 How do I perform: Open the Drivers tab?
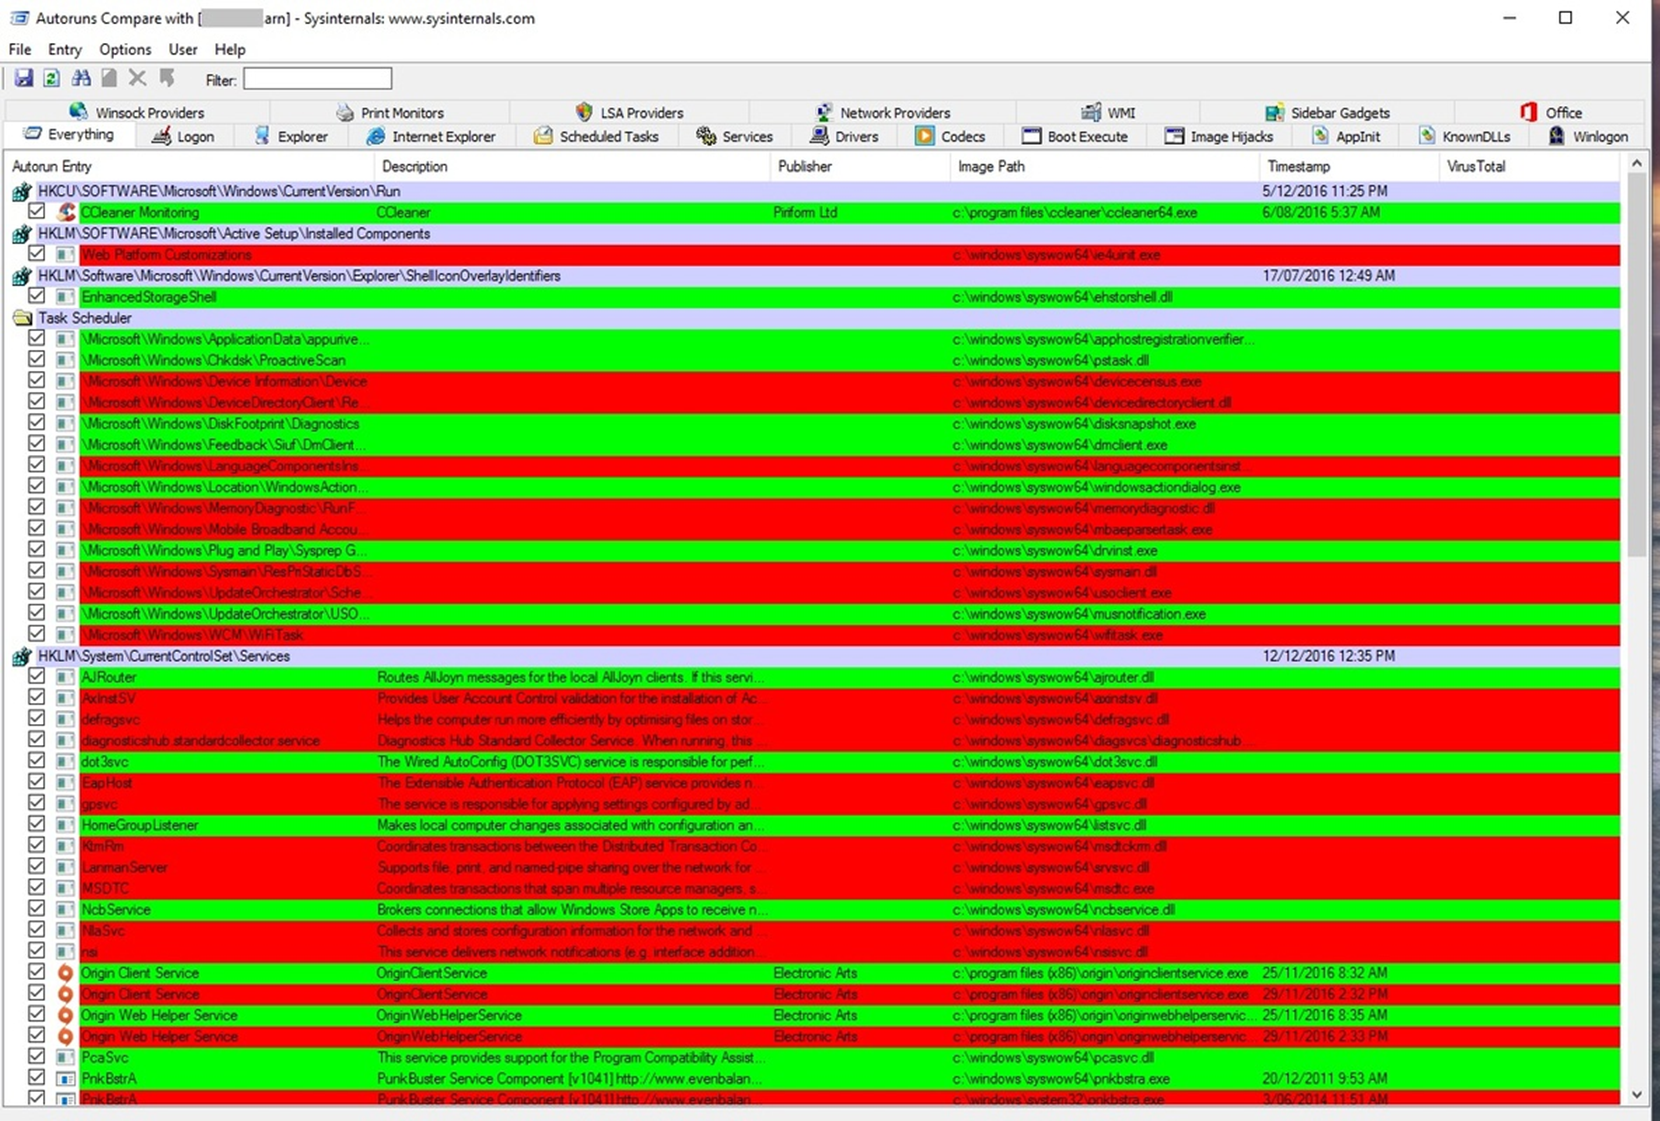845,136
